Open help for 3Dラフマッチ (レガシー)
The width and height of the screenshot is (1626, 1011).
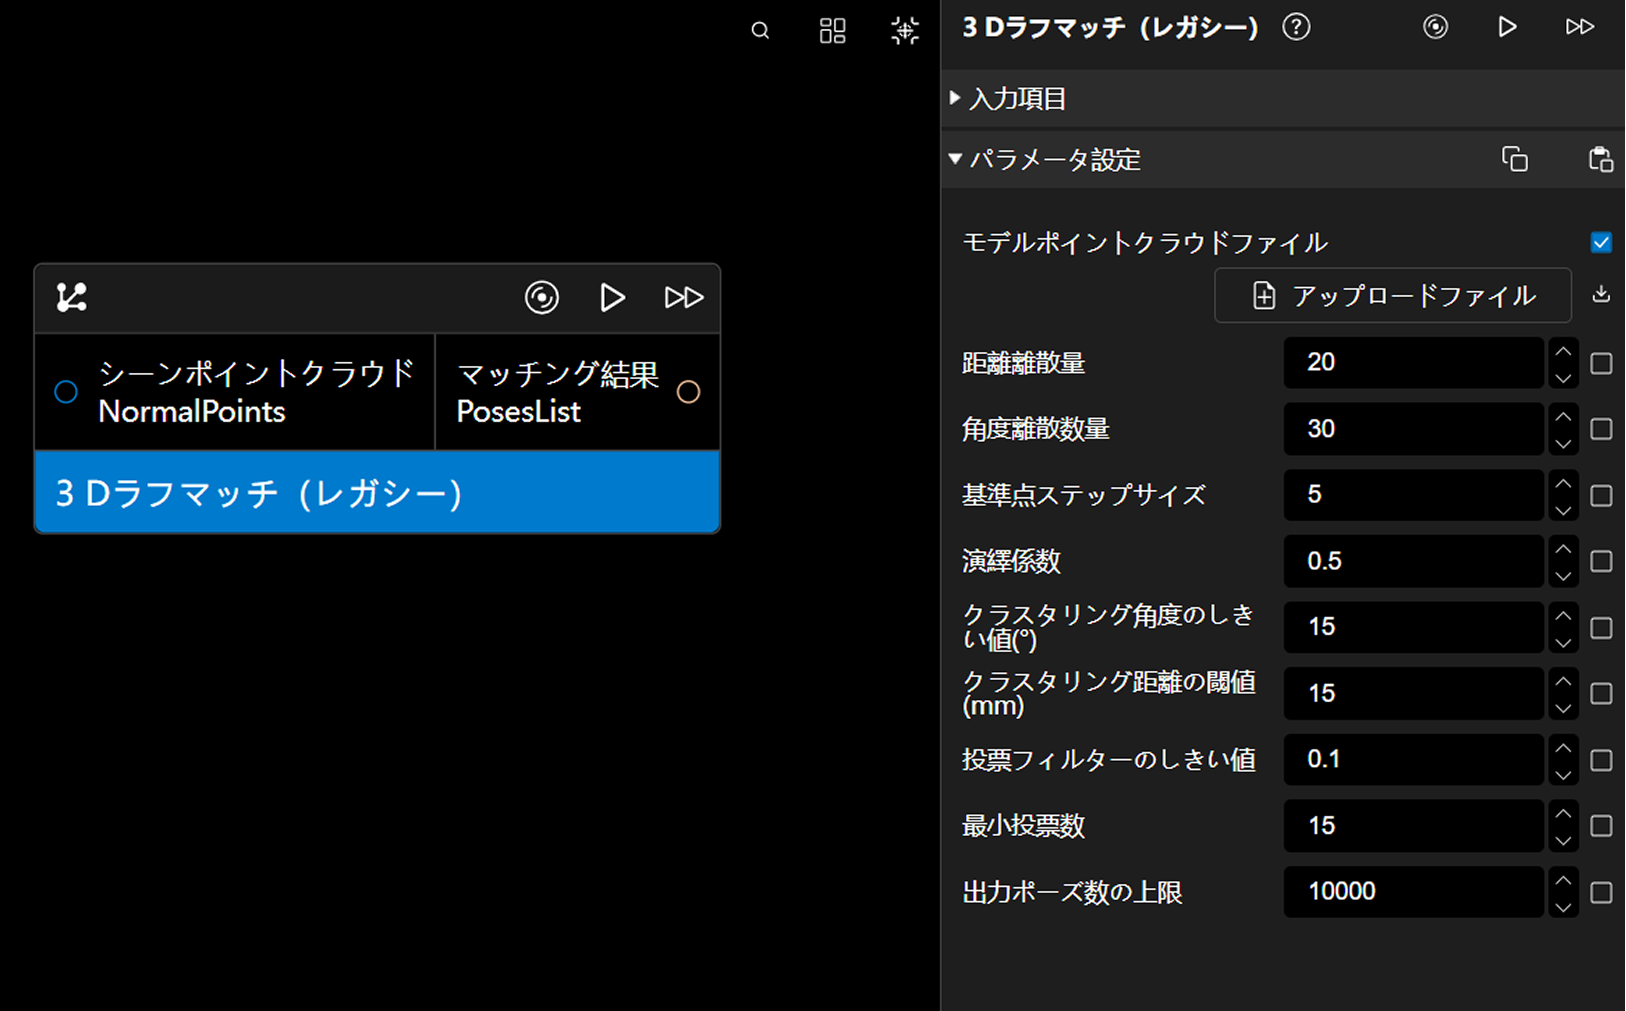(1296, 27)
